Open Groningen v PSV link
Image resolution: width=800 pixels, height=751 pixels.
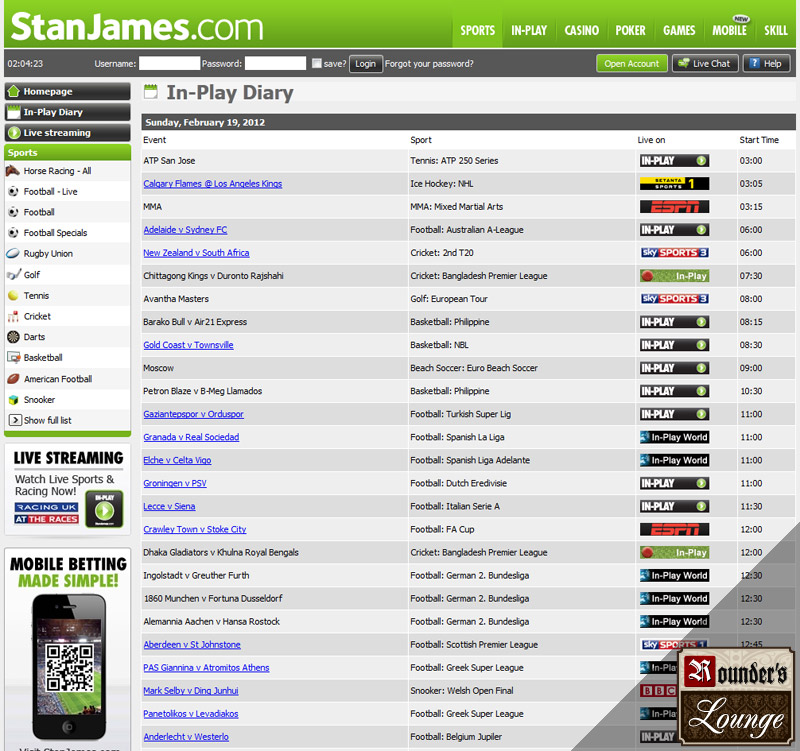click(x=175, y=483)
